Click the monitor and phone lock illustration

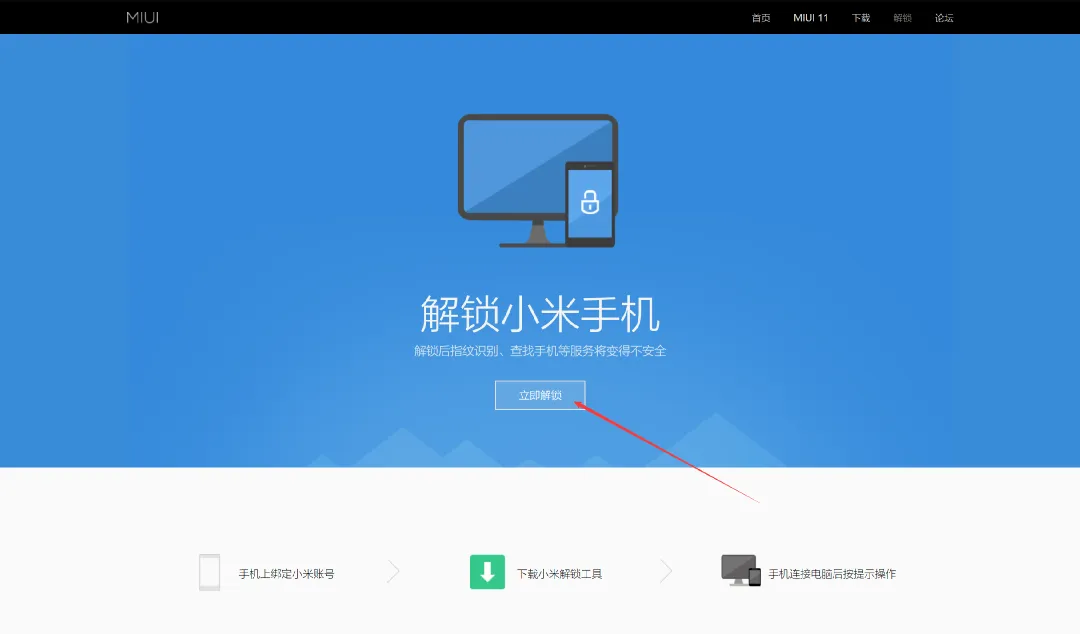click(x=538, y=181)
